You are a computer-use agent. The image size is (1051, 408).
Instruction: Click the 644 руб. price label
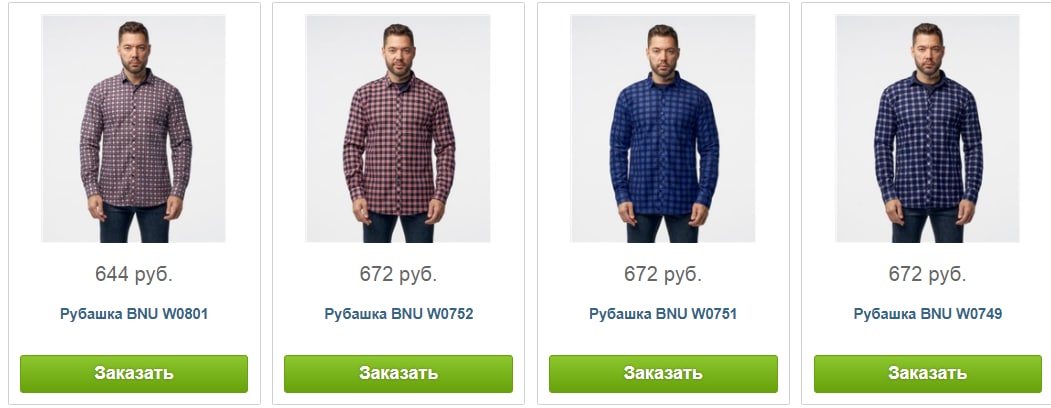tap(134, 274)
